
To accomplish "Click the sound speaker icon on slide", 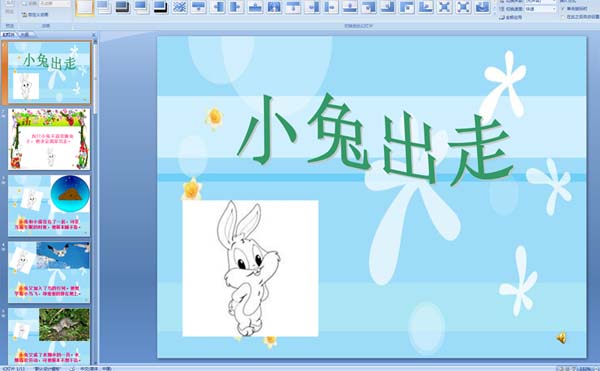I will [561, 337].
